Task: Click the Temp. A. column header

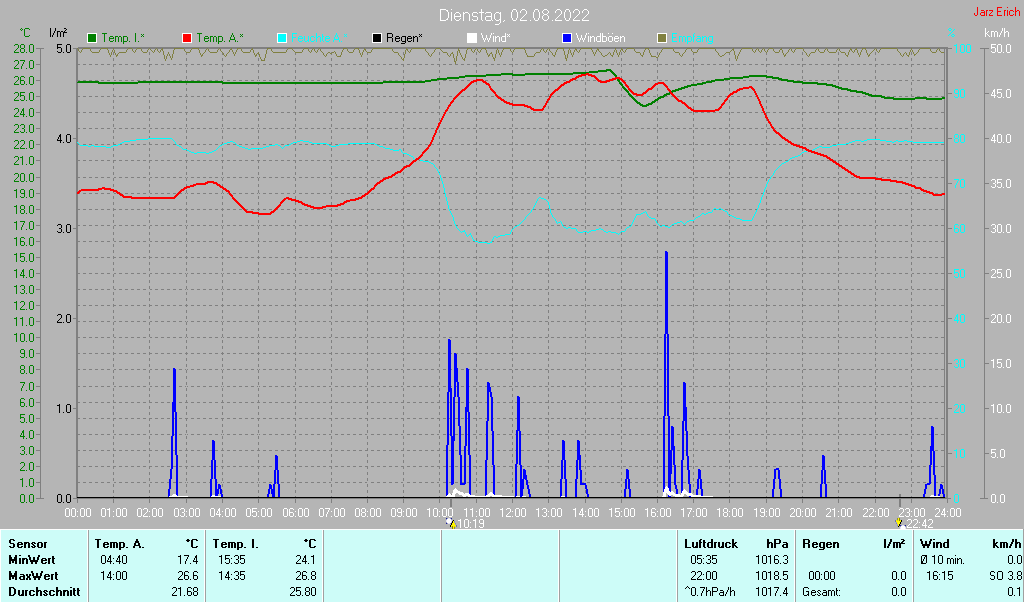Action: pyautogui.click(x=119, y=544)
